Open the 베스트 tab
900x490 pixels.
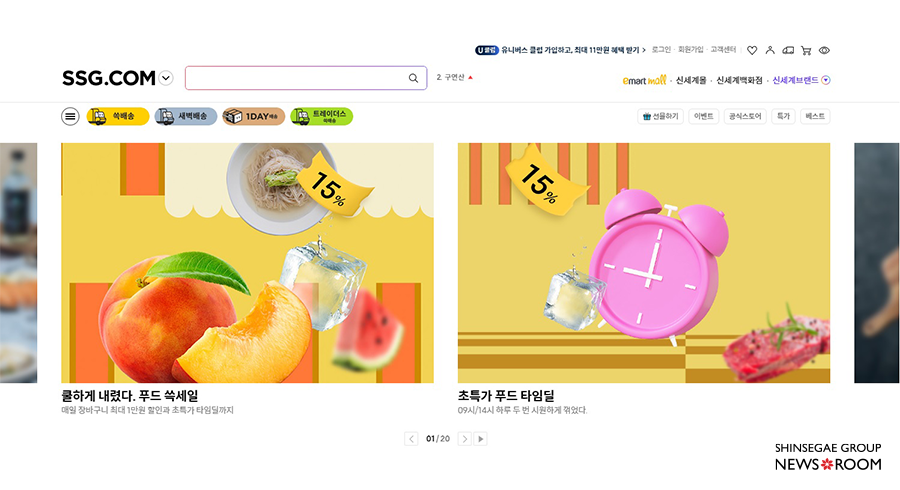[x=815, y=116]
